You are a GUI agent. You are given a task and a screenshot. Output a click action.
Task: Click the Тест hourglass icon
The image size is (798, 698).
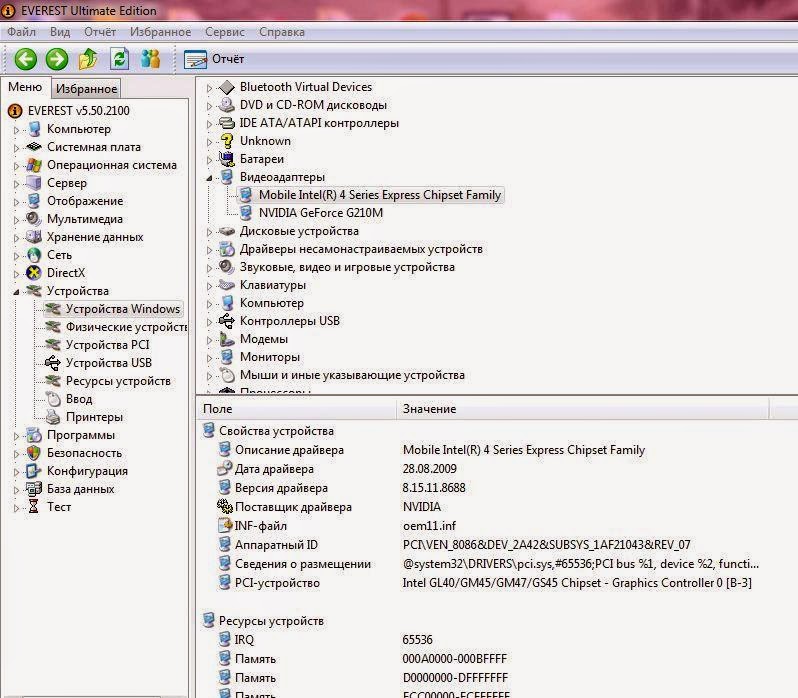(34, 507)
